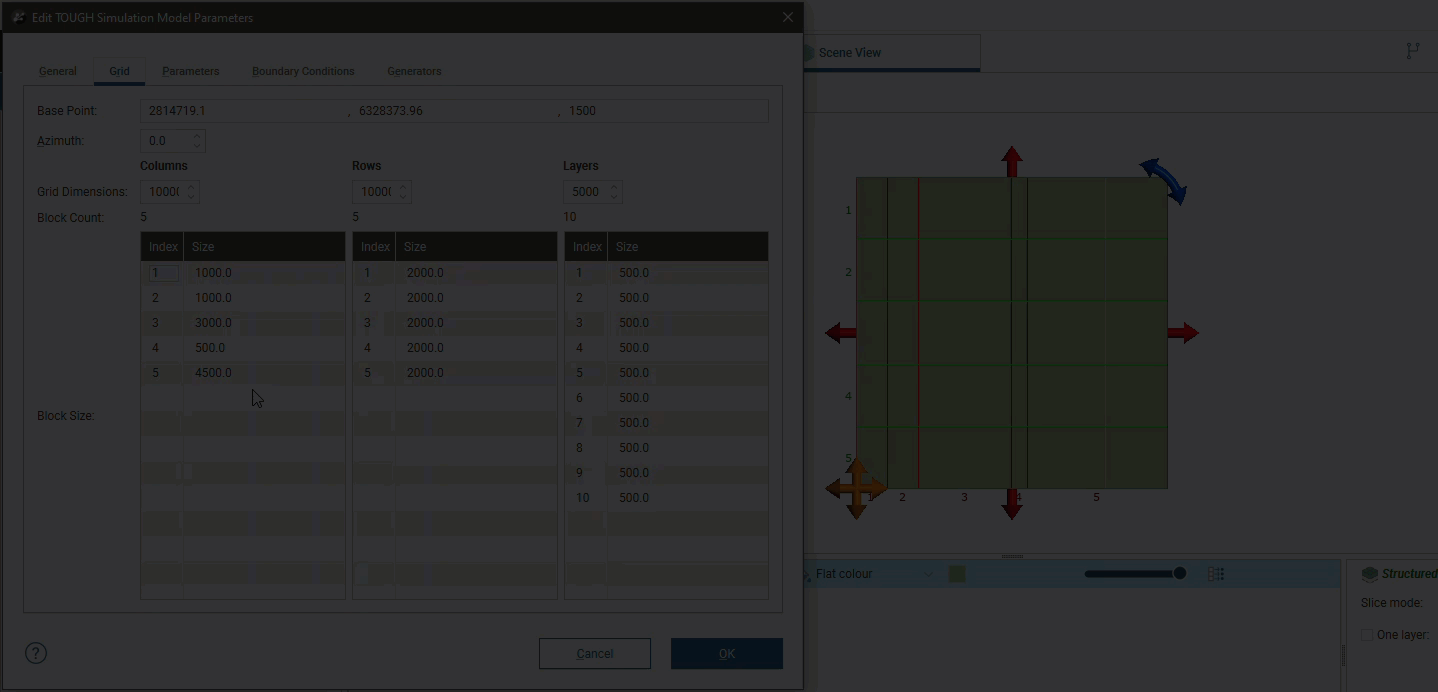
Task: Click the Rows grid dimension stepper arrows
Action: coord(404,192)
